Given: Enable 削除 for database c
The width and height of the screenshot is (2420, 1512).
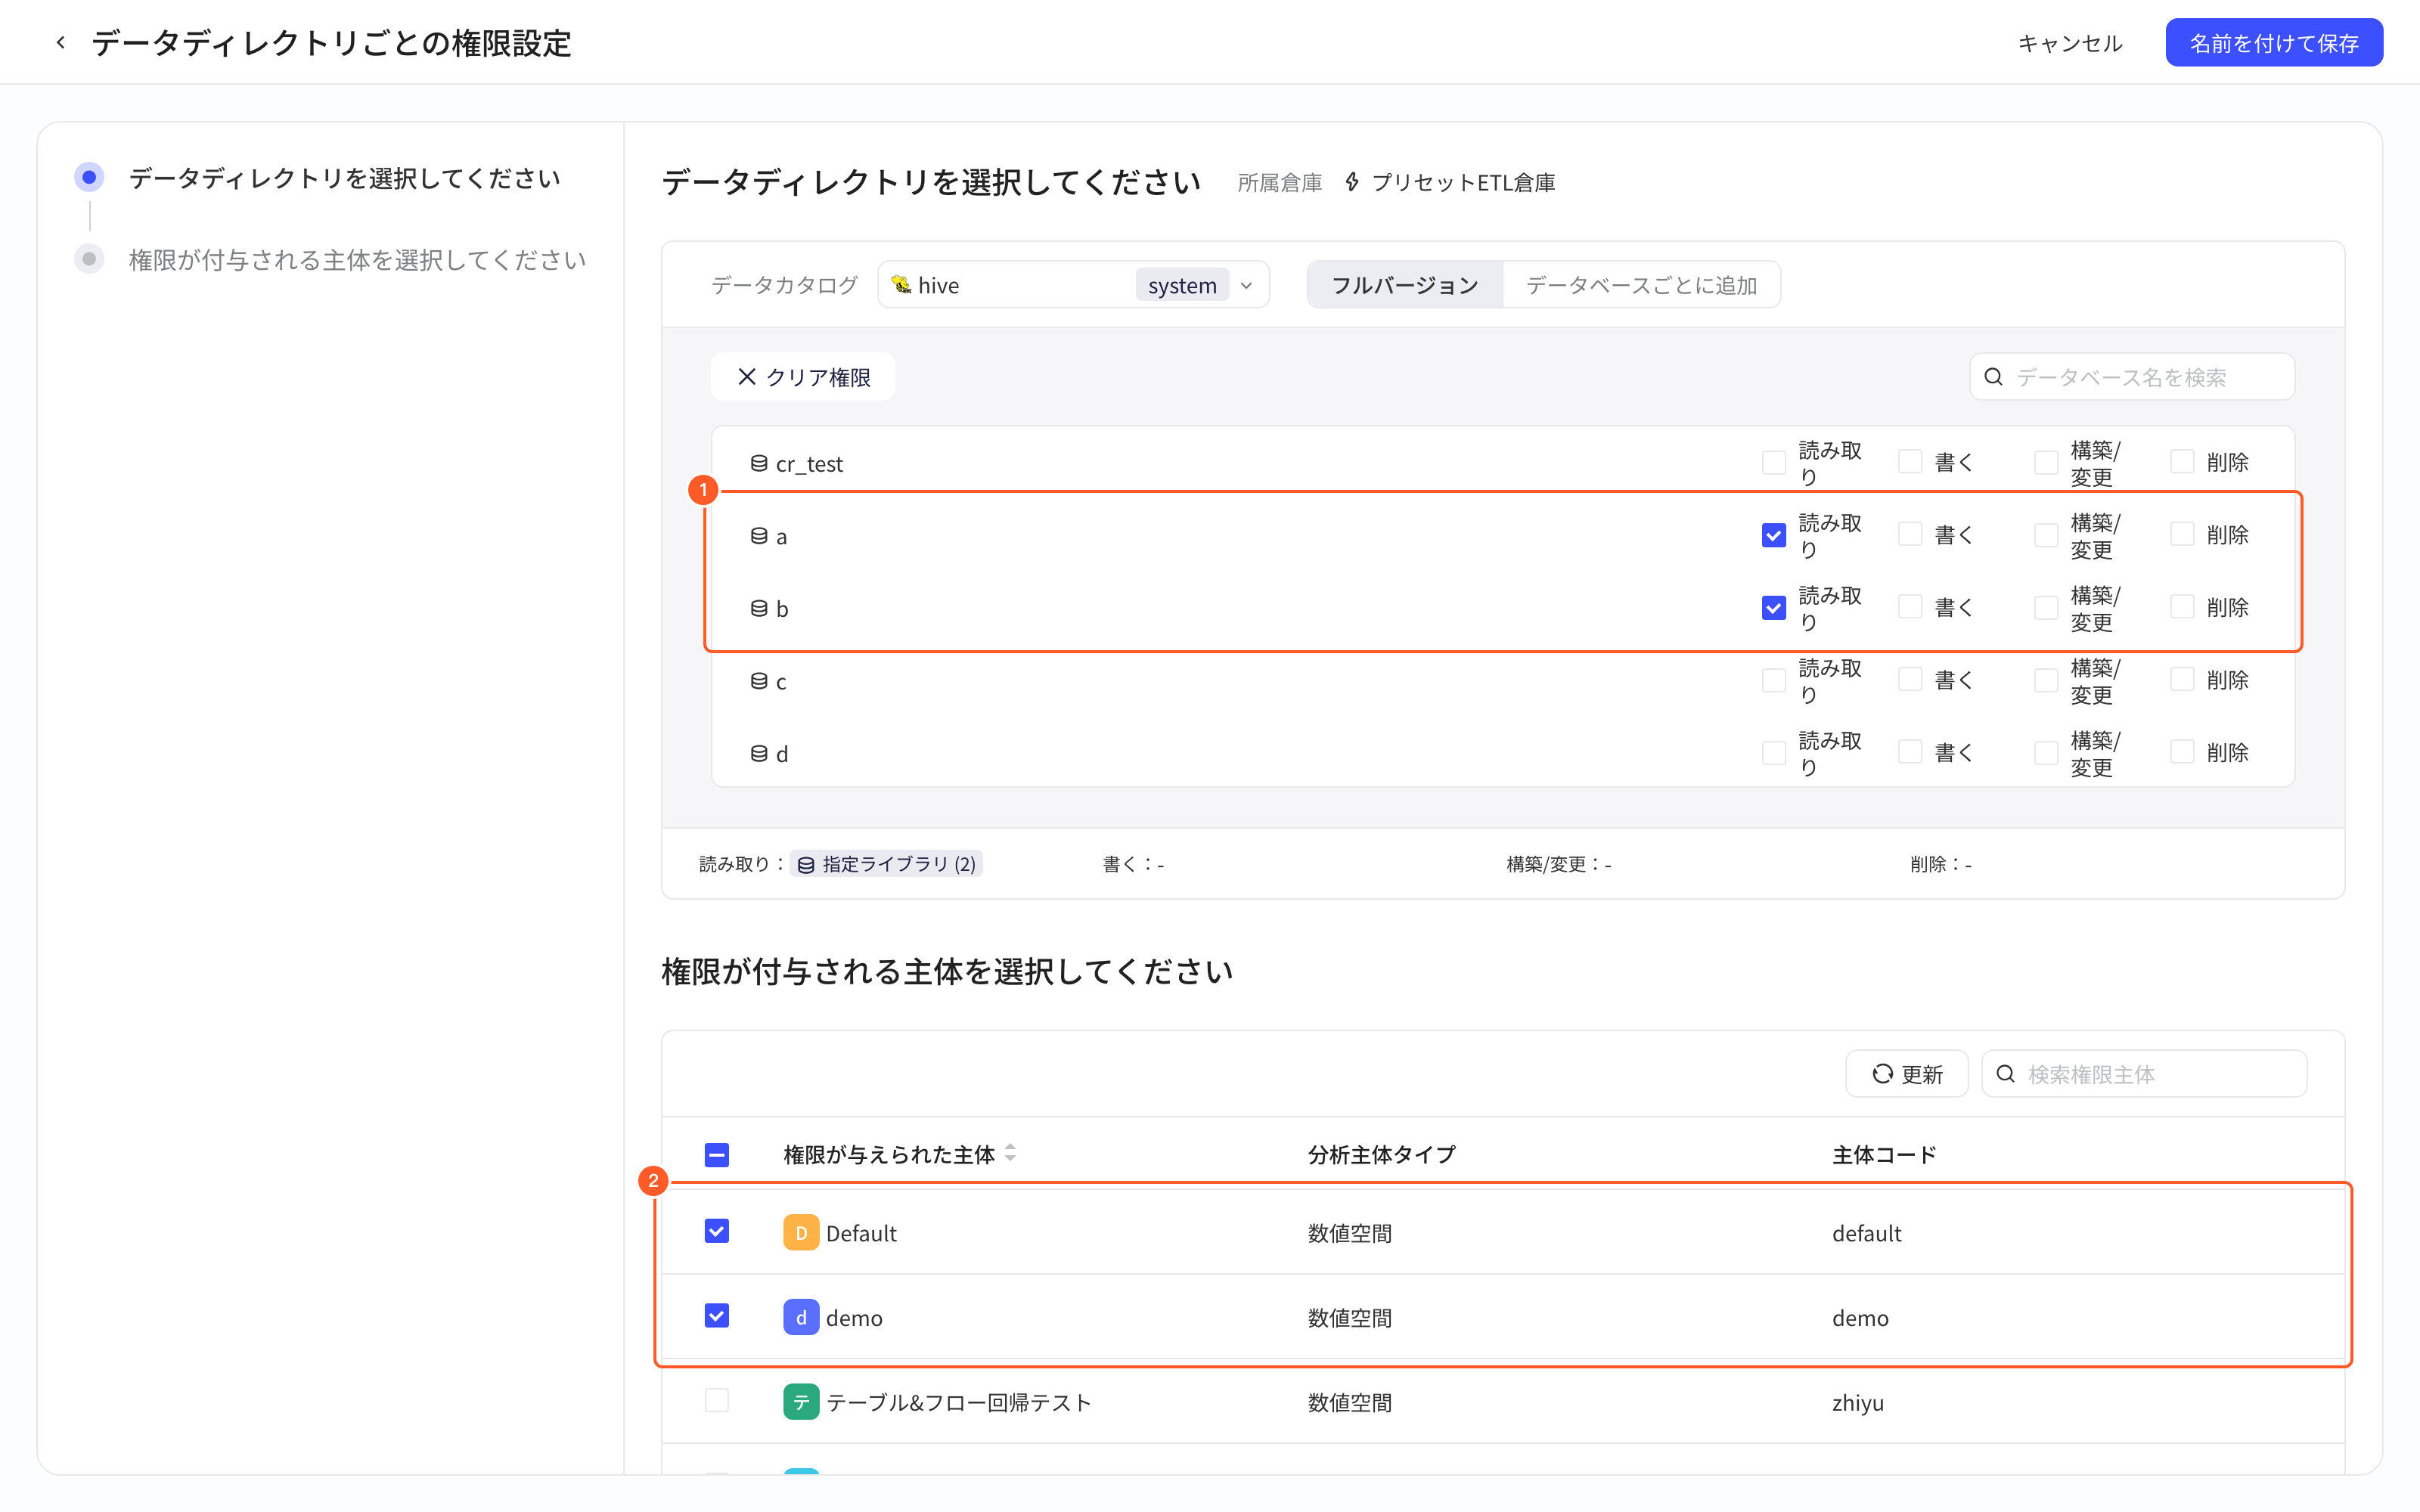Looking at the screenshot, I should 2182,680.
